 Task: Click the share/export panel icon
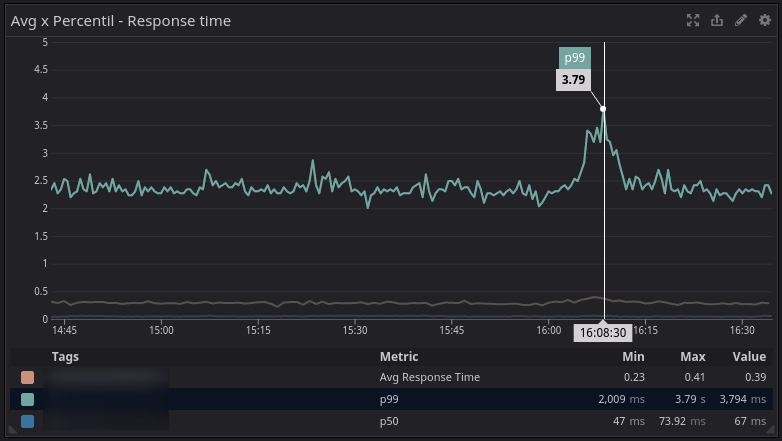pos(717,20)
